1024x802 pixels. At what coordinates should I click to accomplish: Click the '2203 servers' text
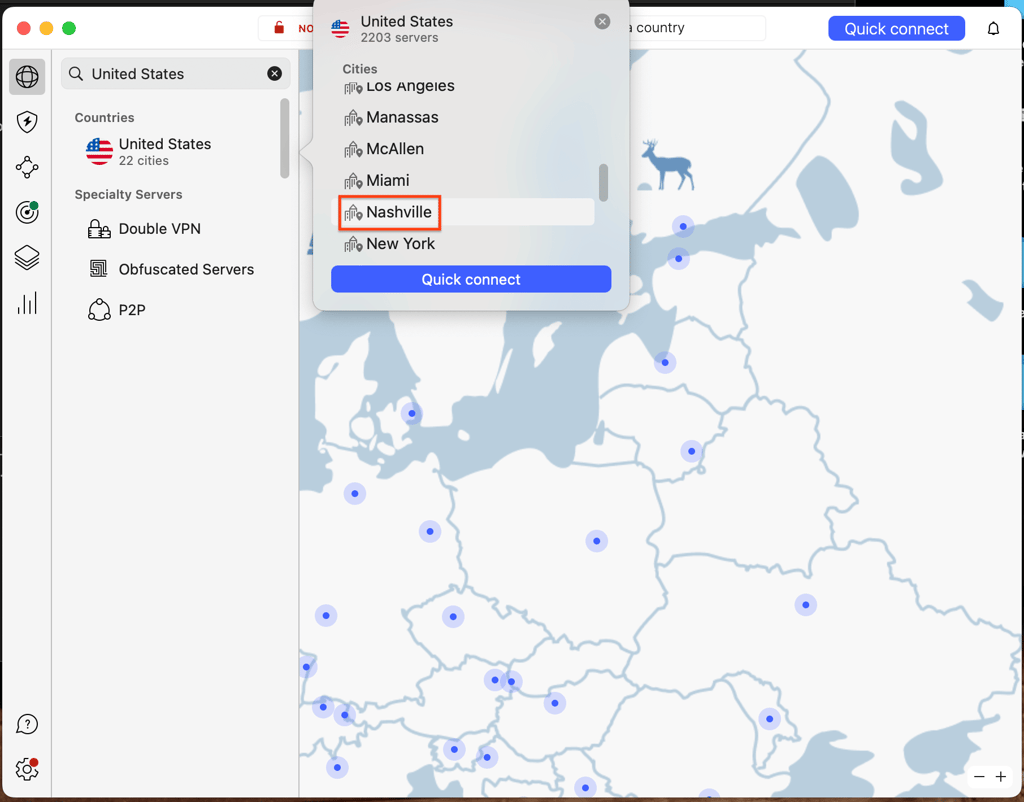(399, 38)
